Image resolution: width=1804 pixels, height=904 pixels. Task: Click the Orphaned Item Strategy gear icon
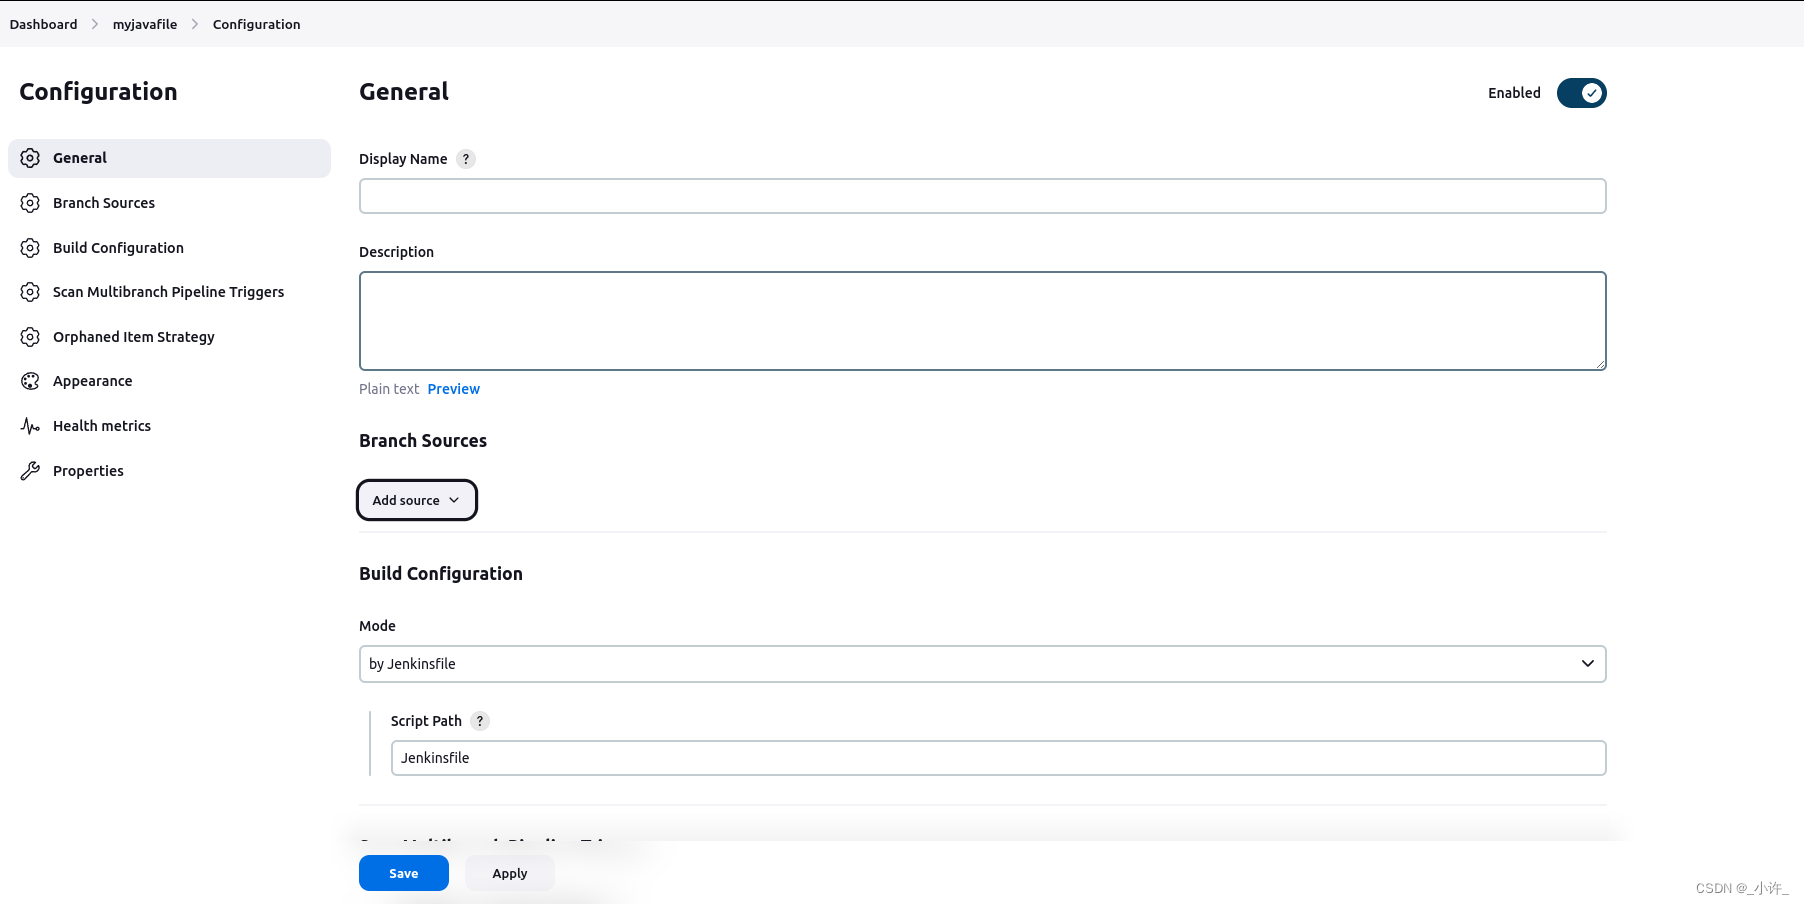(30, 337)
